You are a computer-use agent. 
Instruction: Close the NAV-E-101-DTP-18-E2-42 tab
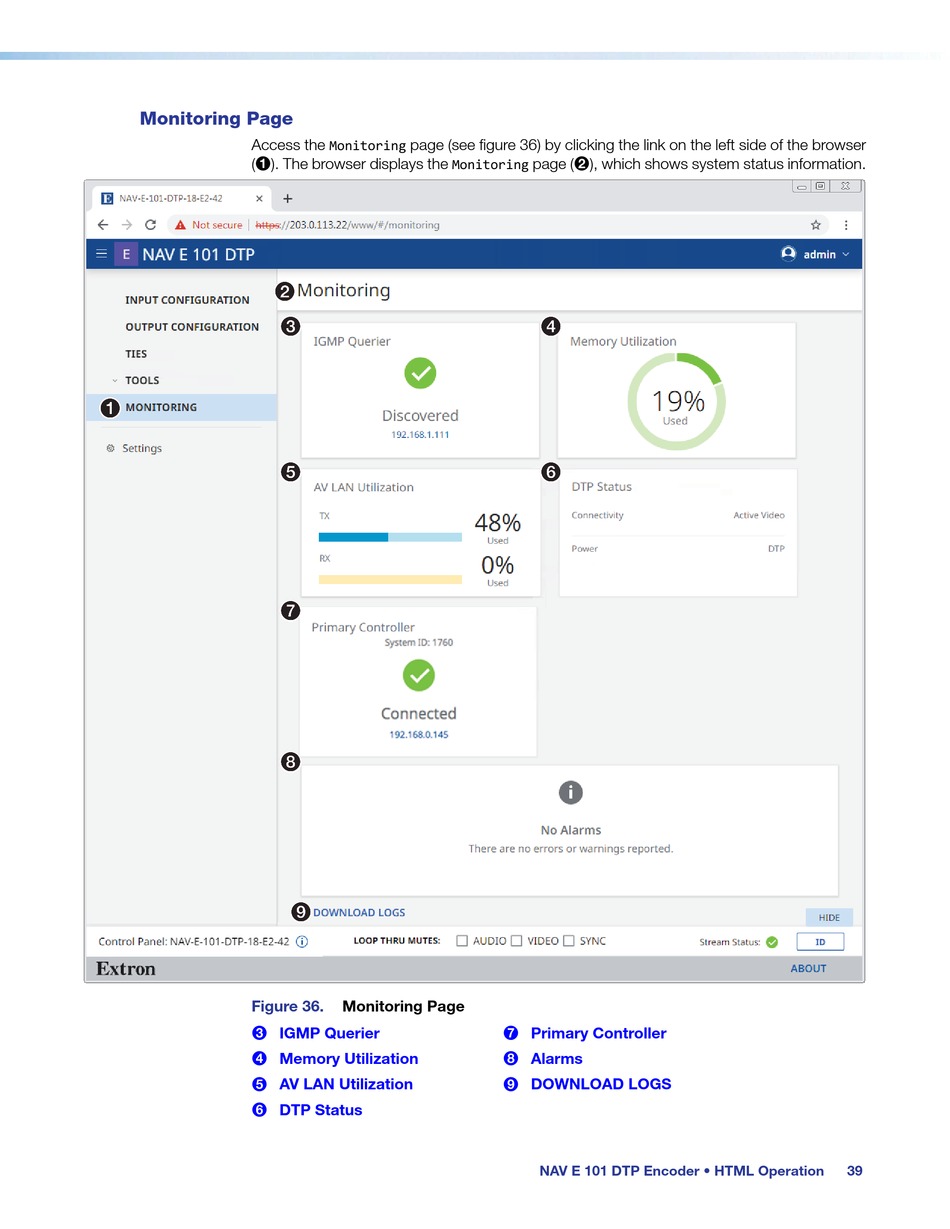click(x=260, y=198)
